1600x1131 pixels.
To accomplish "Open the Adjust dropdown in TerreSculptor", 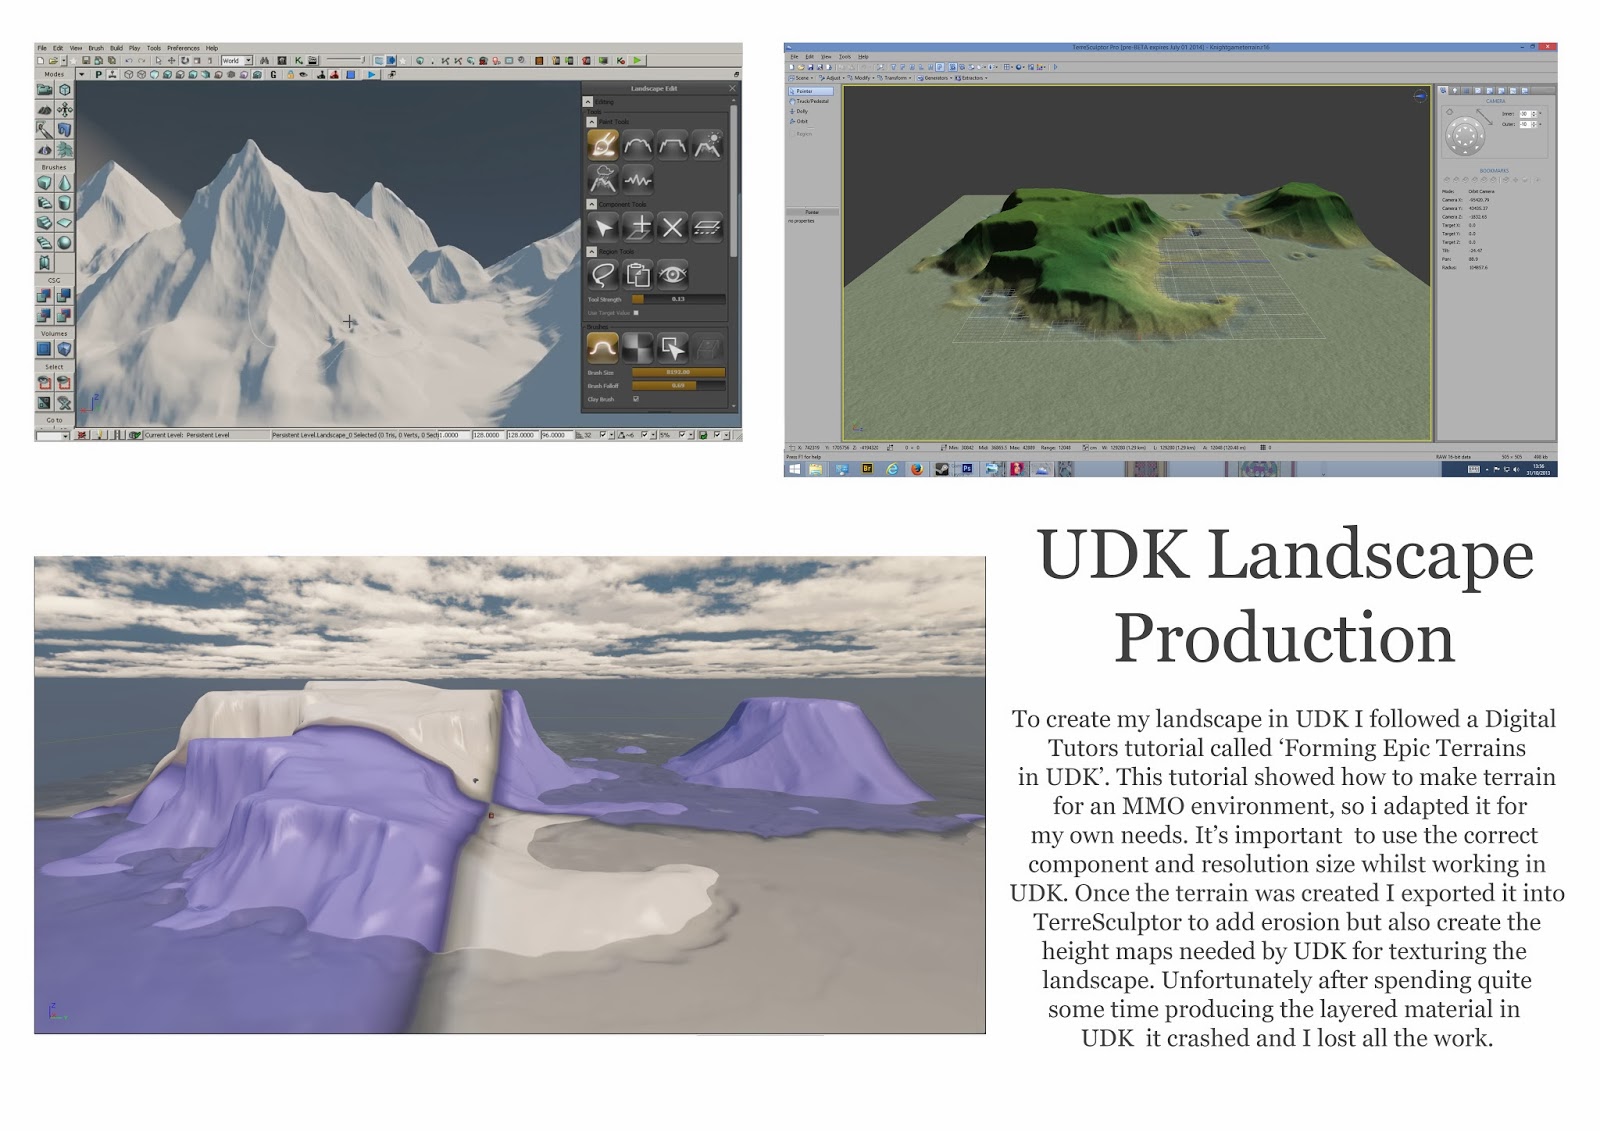I will pyautogui.click(x=832, y=78).
